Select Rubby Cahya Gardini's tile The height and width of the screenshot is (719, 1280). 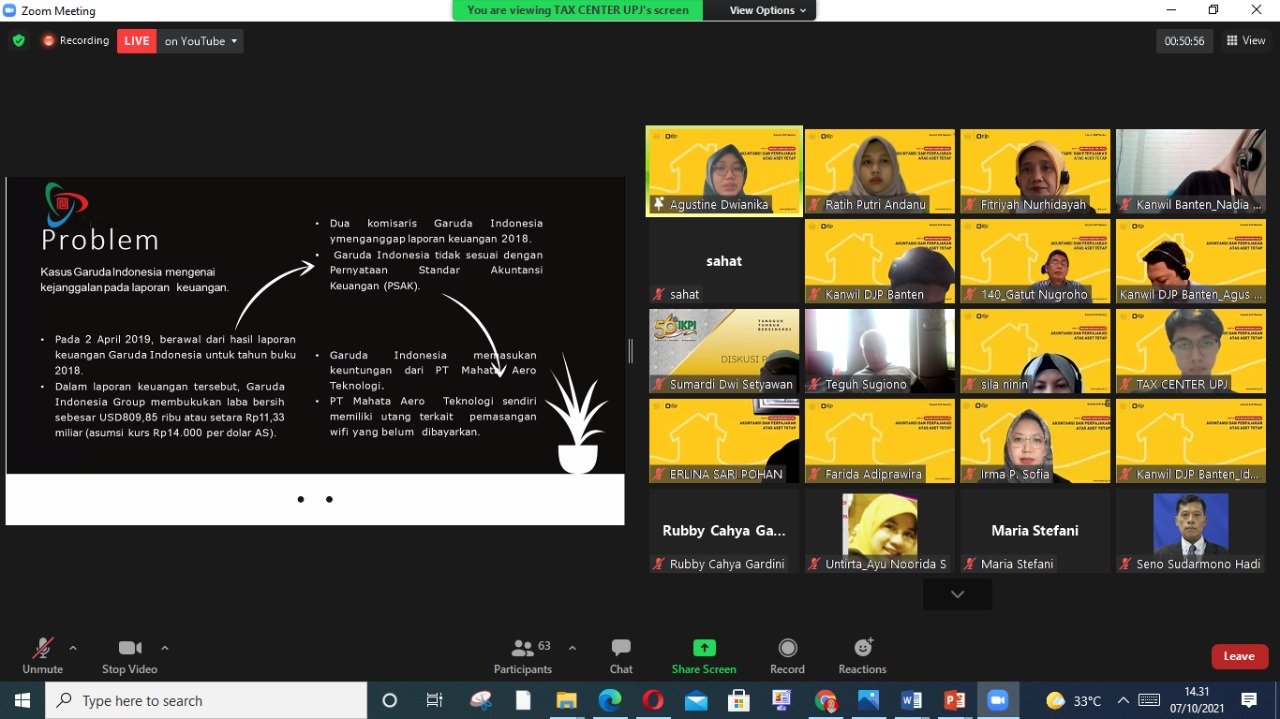coord(724,531)
